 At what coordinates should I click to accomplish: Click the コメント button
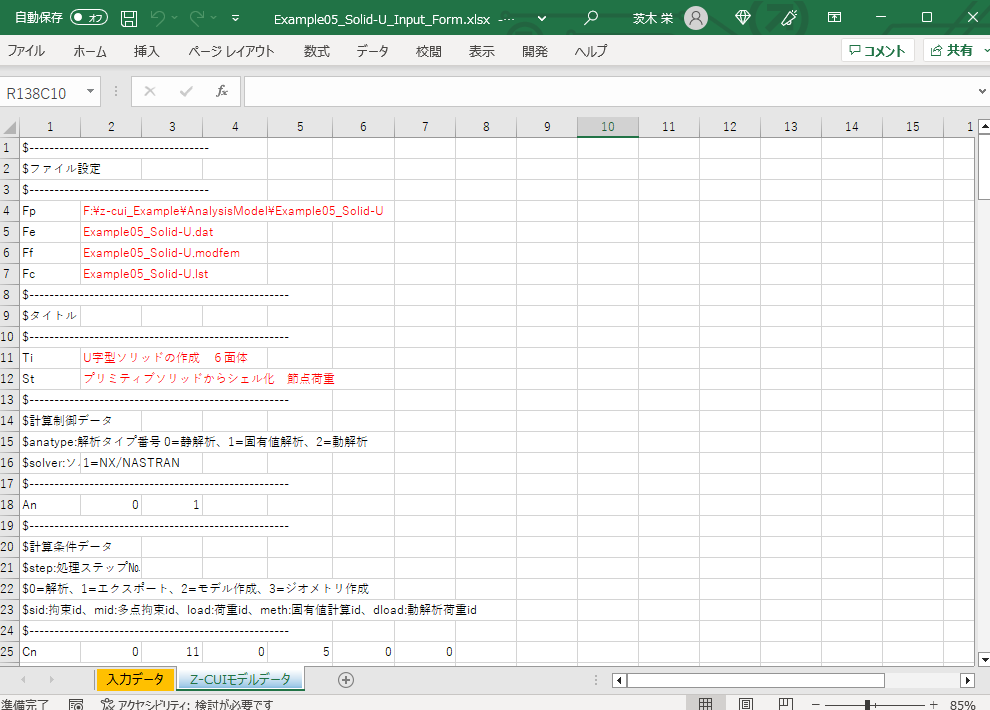pyautogui.click(x=877, y=49)
